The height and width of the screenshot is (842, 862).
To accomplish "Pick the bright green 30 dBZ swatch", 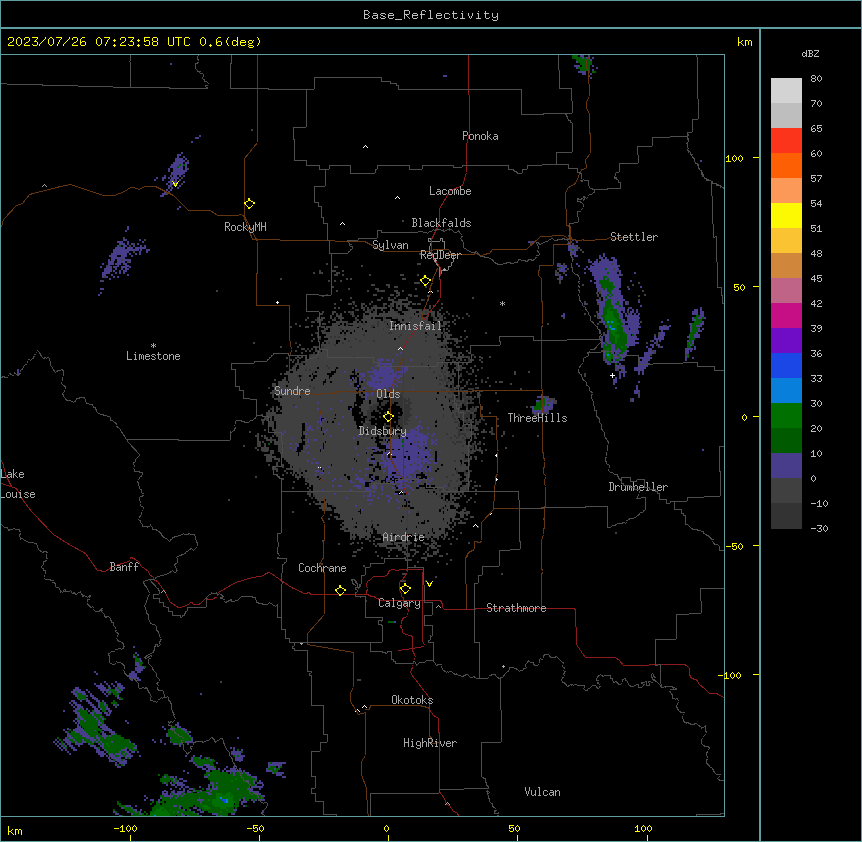I will (786, 416).
